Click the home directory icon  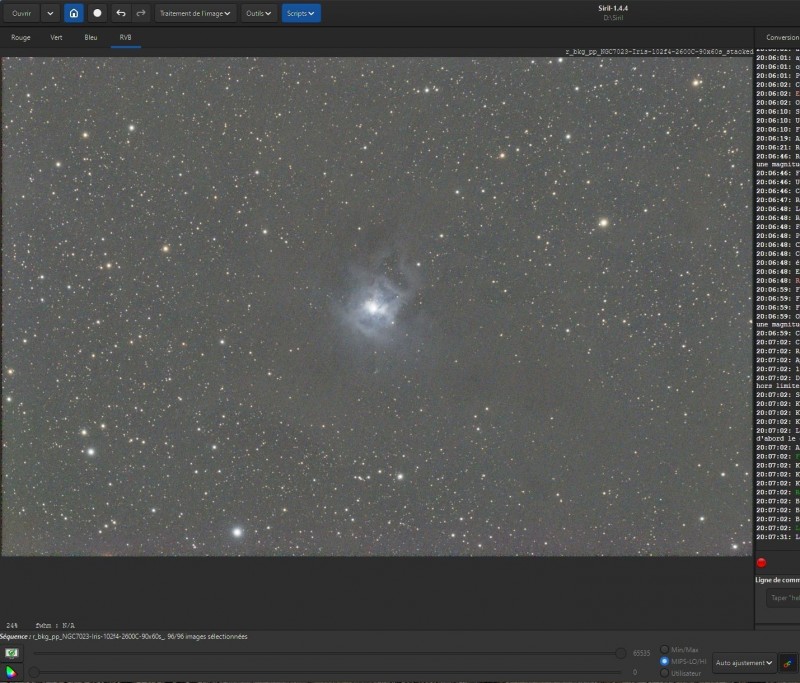tap(74, 13)
